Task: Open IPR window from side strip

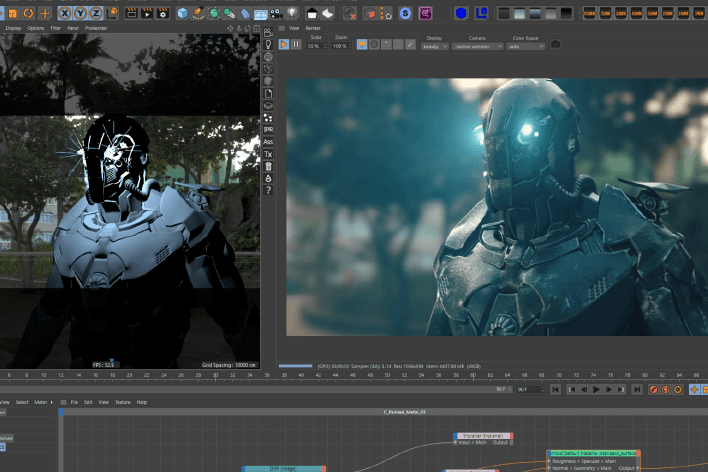Action: tap(268, 130)
